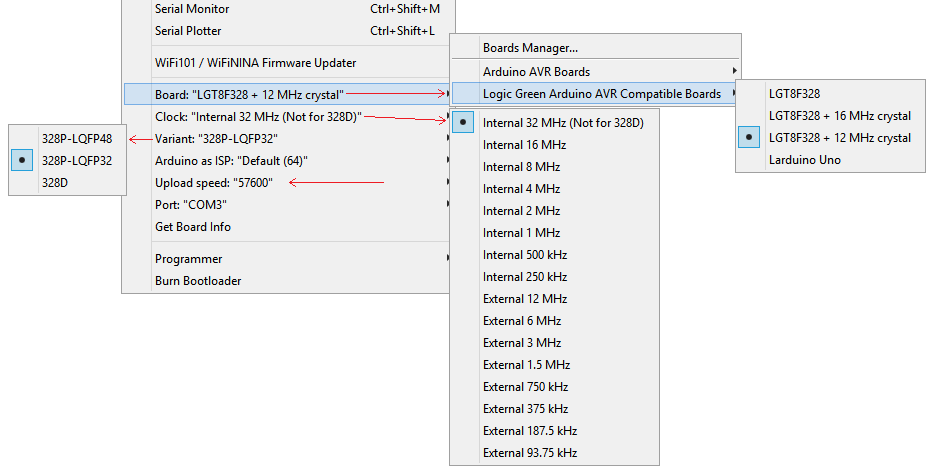Expand the Variant: "328P-LQFP32" submenu
933x472 pixels.
(x=288, y=139)
